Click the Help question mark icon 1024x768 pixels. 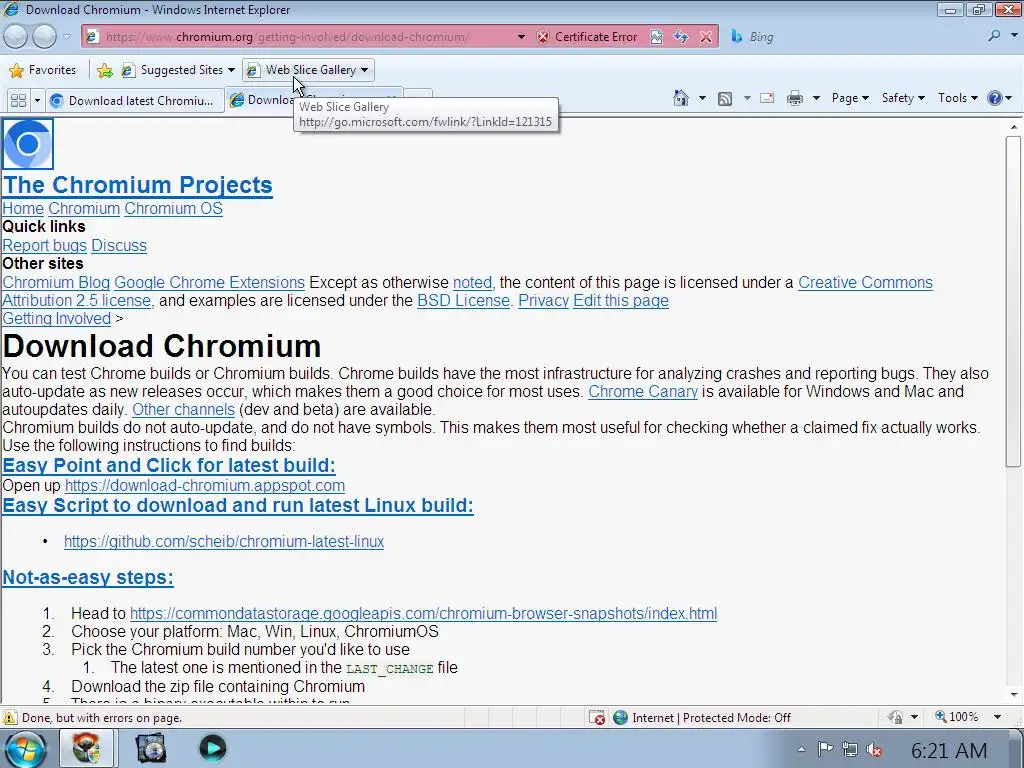(x=995, y=99)
